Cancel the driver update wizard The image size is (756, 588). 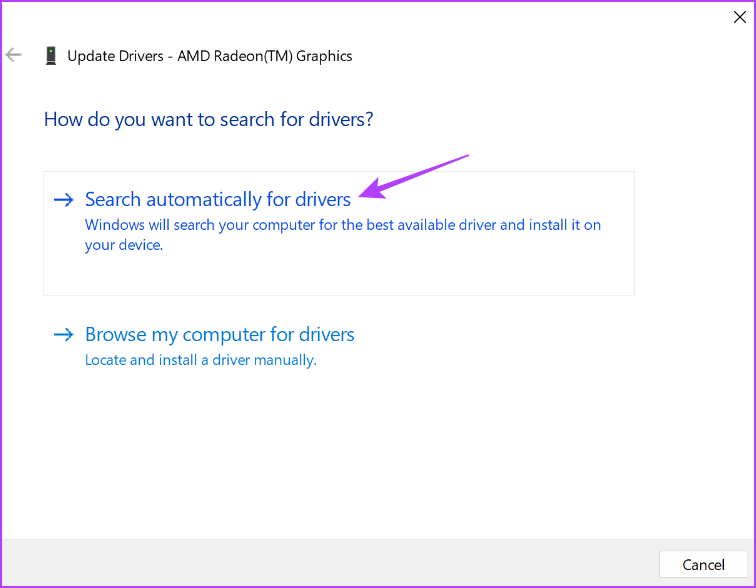703,564
